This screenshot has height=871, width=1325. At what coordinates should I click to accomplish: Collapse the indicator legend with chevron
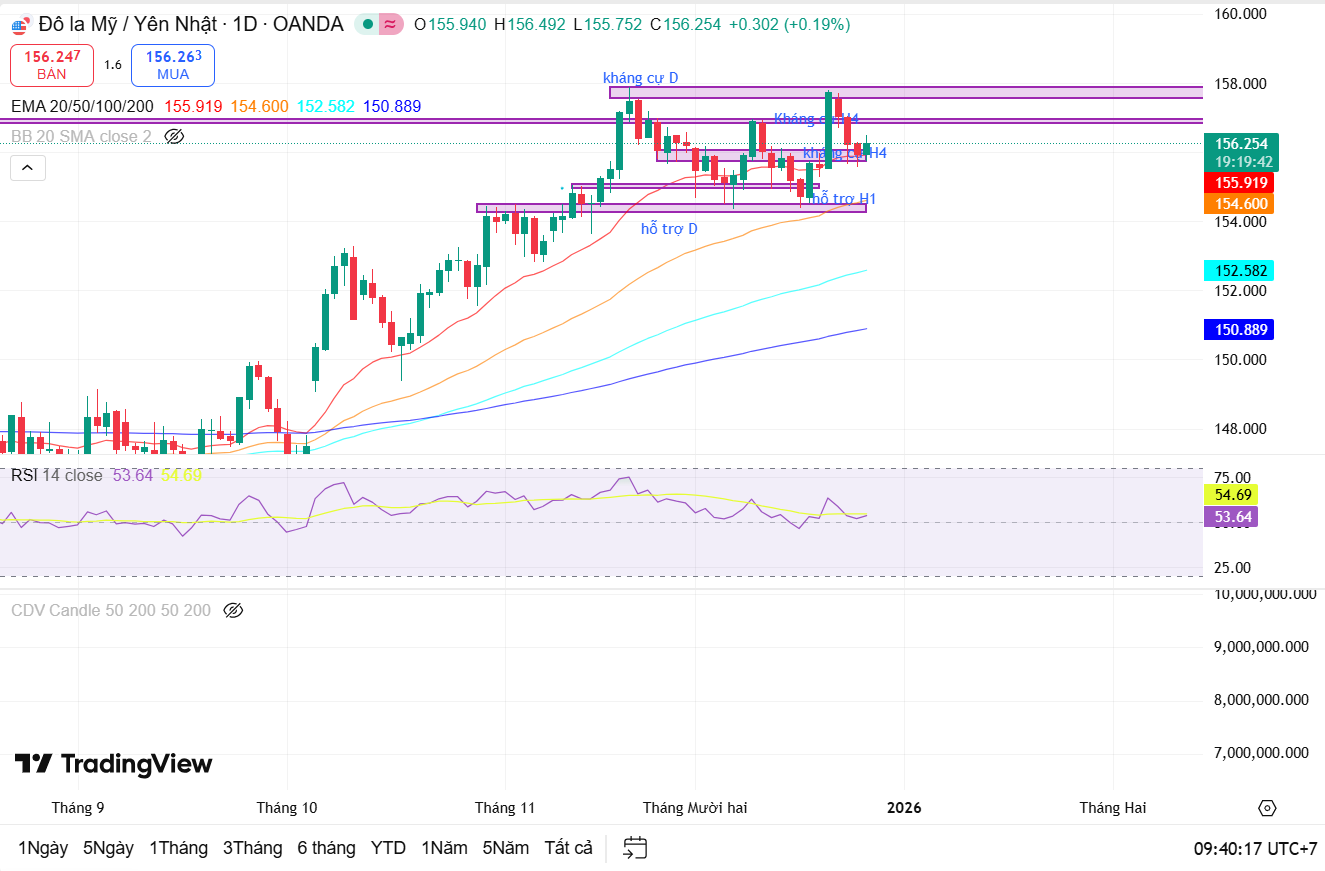(28, 168)
